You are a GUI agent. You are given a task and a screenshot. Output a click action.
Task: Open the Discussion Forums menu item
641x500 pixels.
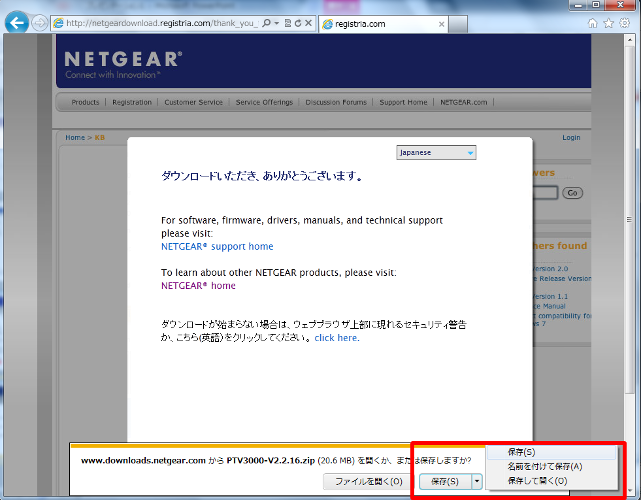pyautogui.click(x=336, y=102)
